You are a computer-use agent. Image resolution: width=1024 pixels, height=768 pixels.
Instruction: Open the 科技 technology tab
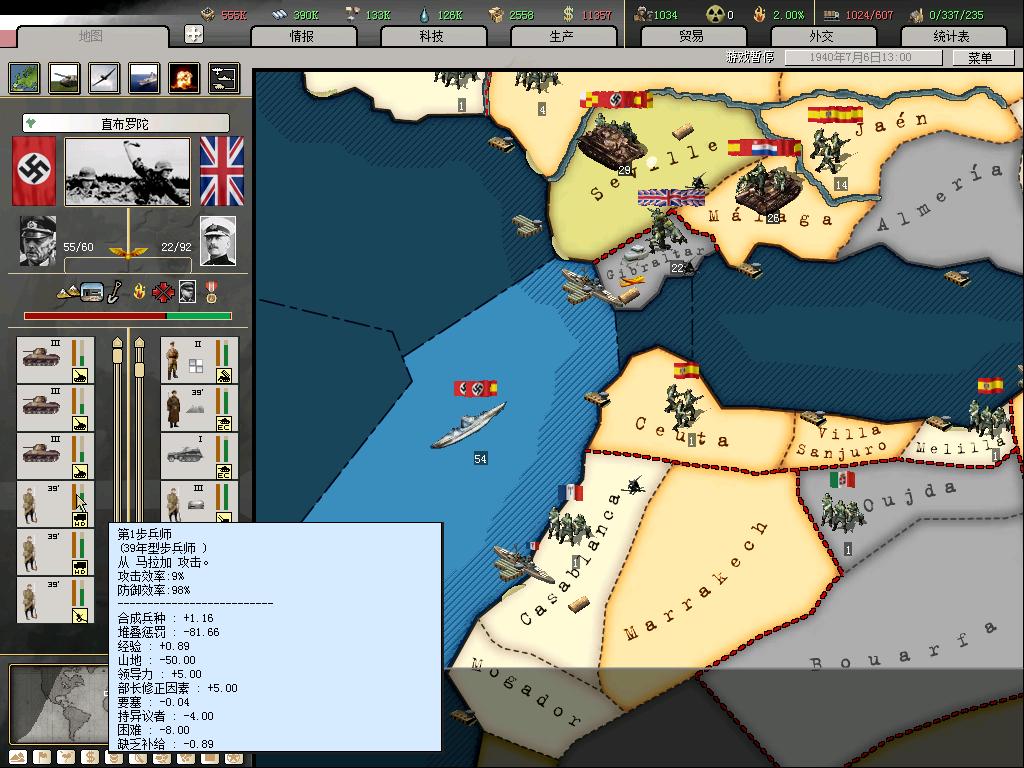(x=432, y=36)
